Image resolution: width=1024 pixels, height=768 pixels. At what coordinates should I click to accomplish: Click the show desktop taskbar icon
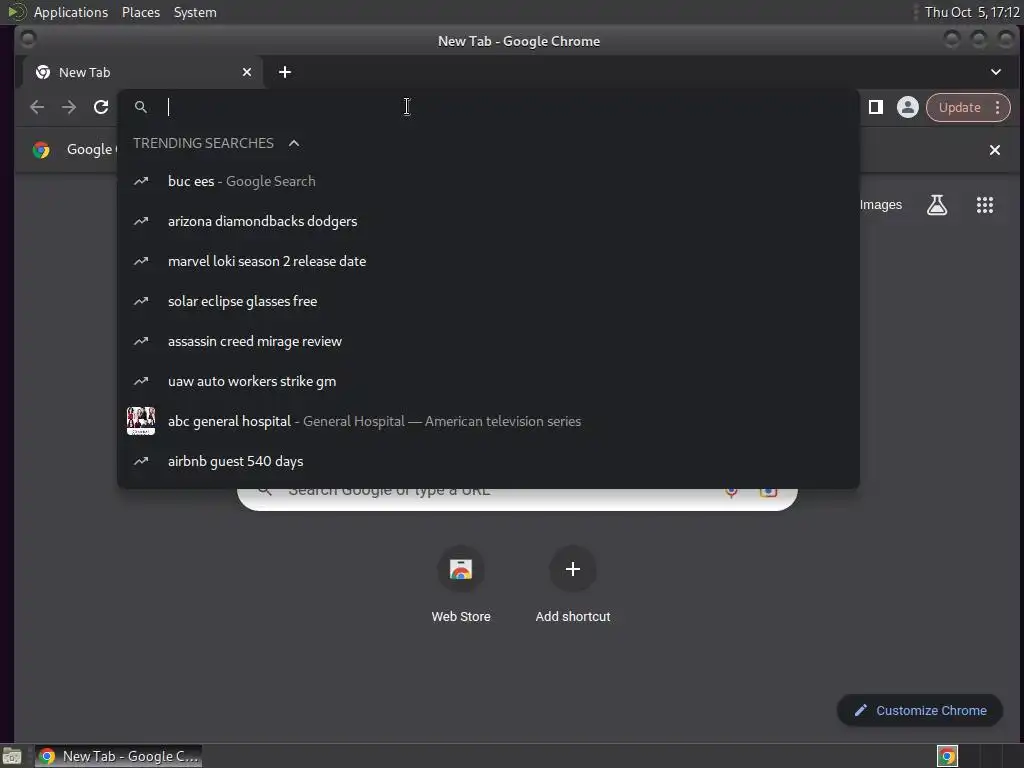tap(12, 756)
